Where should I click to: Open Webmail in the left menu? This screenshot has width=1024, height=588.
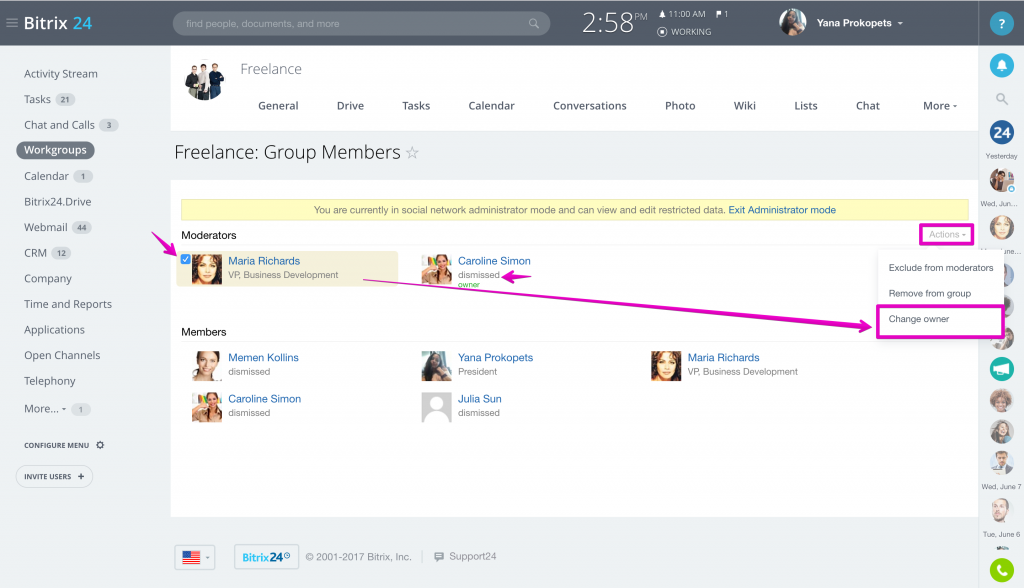coord(46,227)
